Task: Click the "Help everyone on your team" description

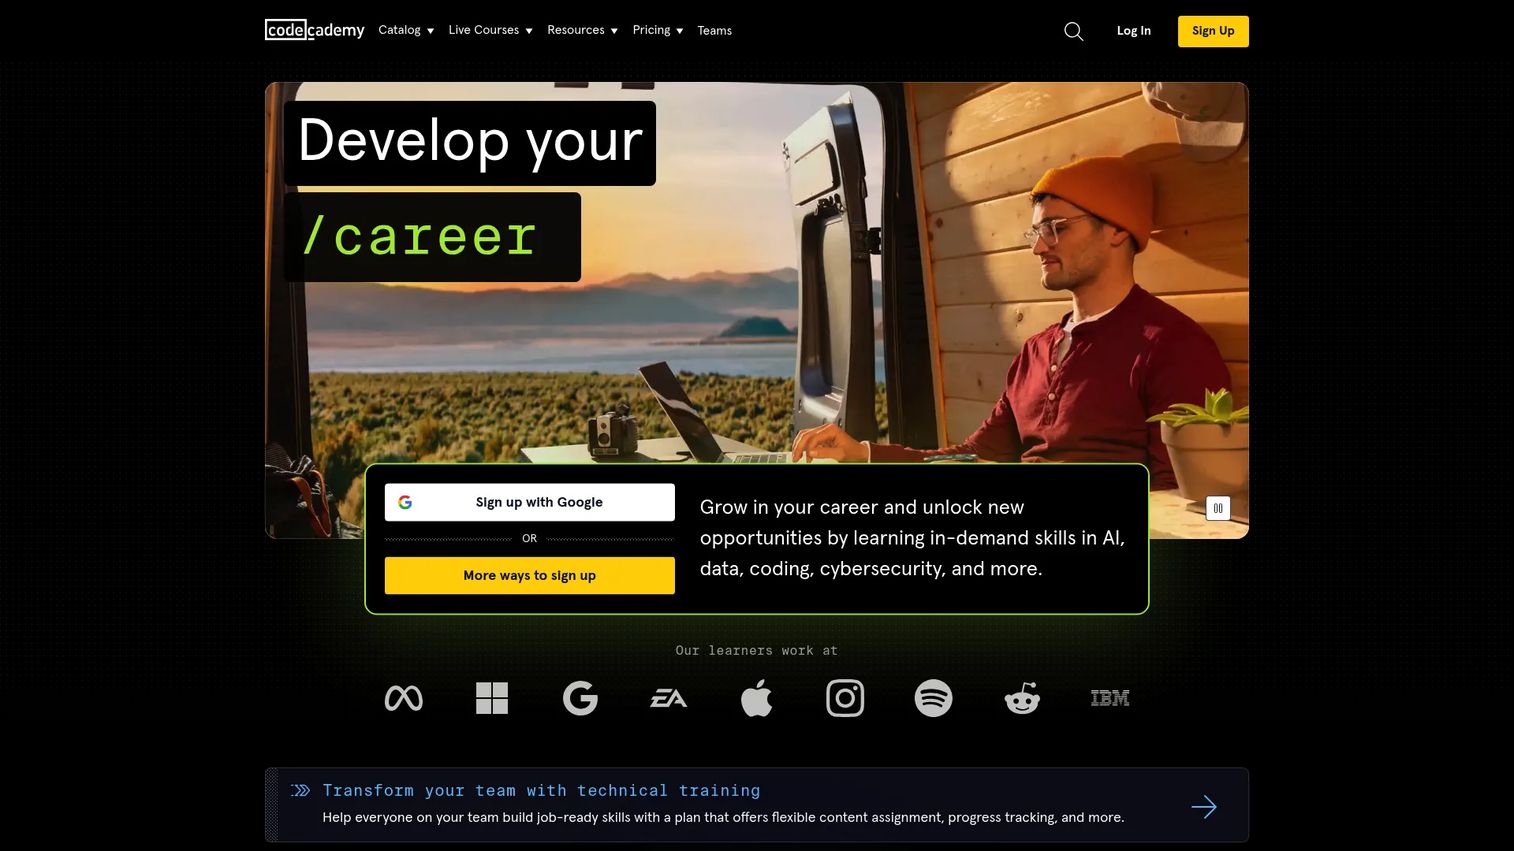Action: coord(723,817)
